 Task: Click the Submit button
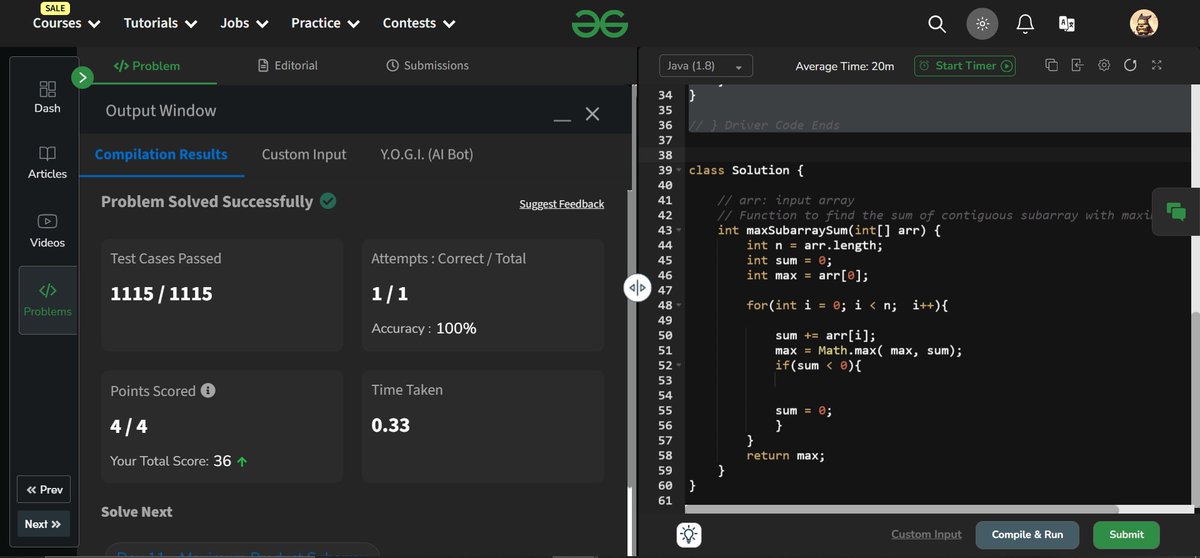point(1126,535)
